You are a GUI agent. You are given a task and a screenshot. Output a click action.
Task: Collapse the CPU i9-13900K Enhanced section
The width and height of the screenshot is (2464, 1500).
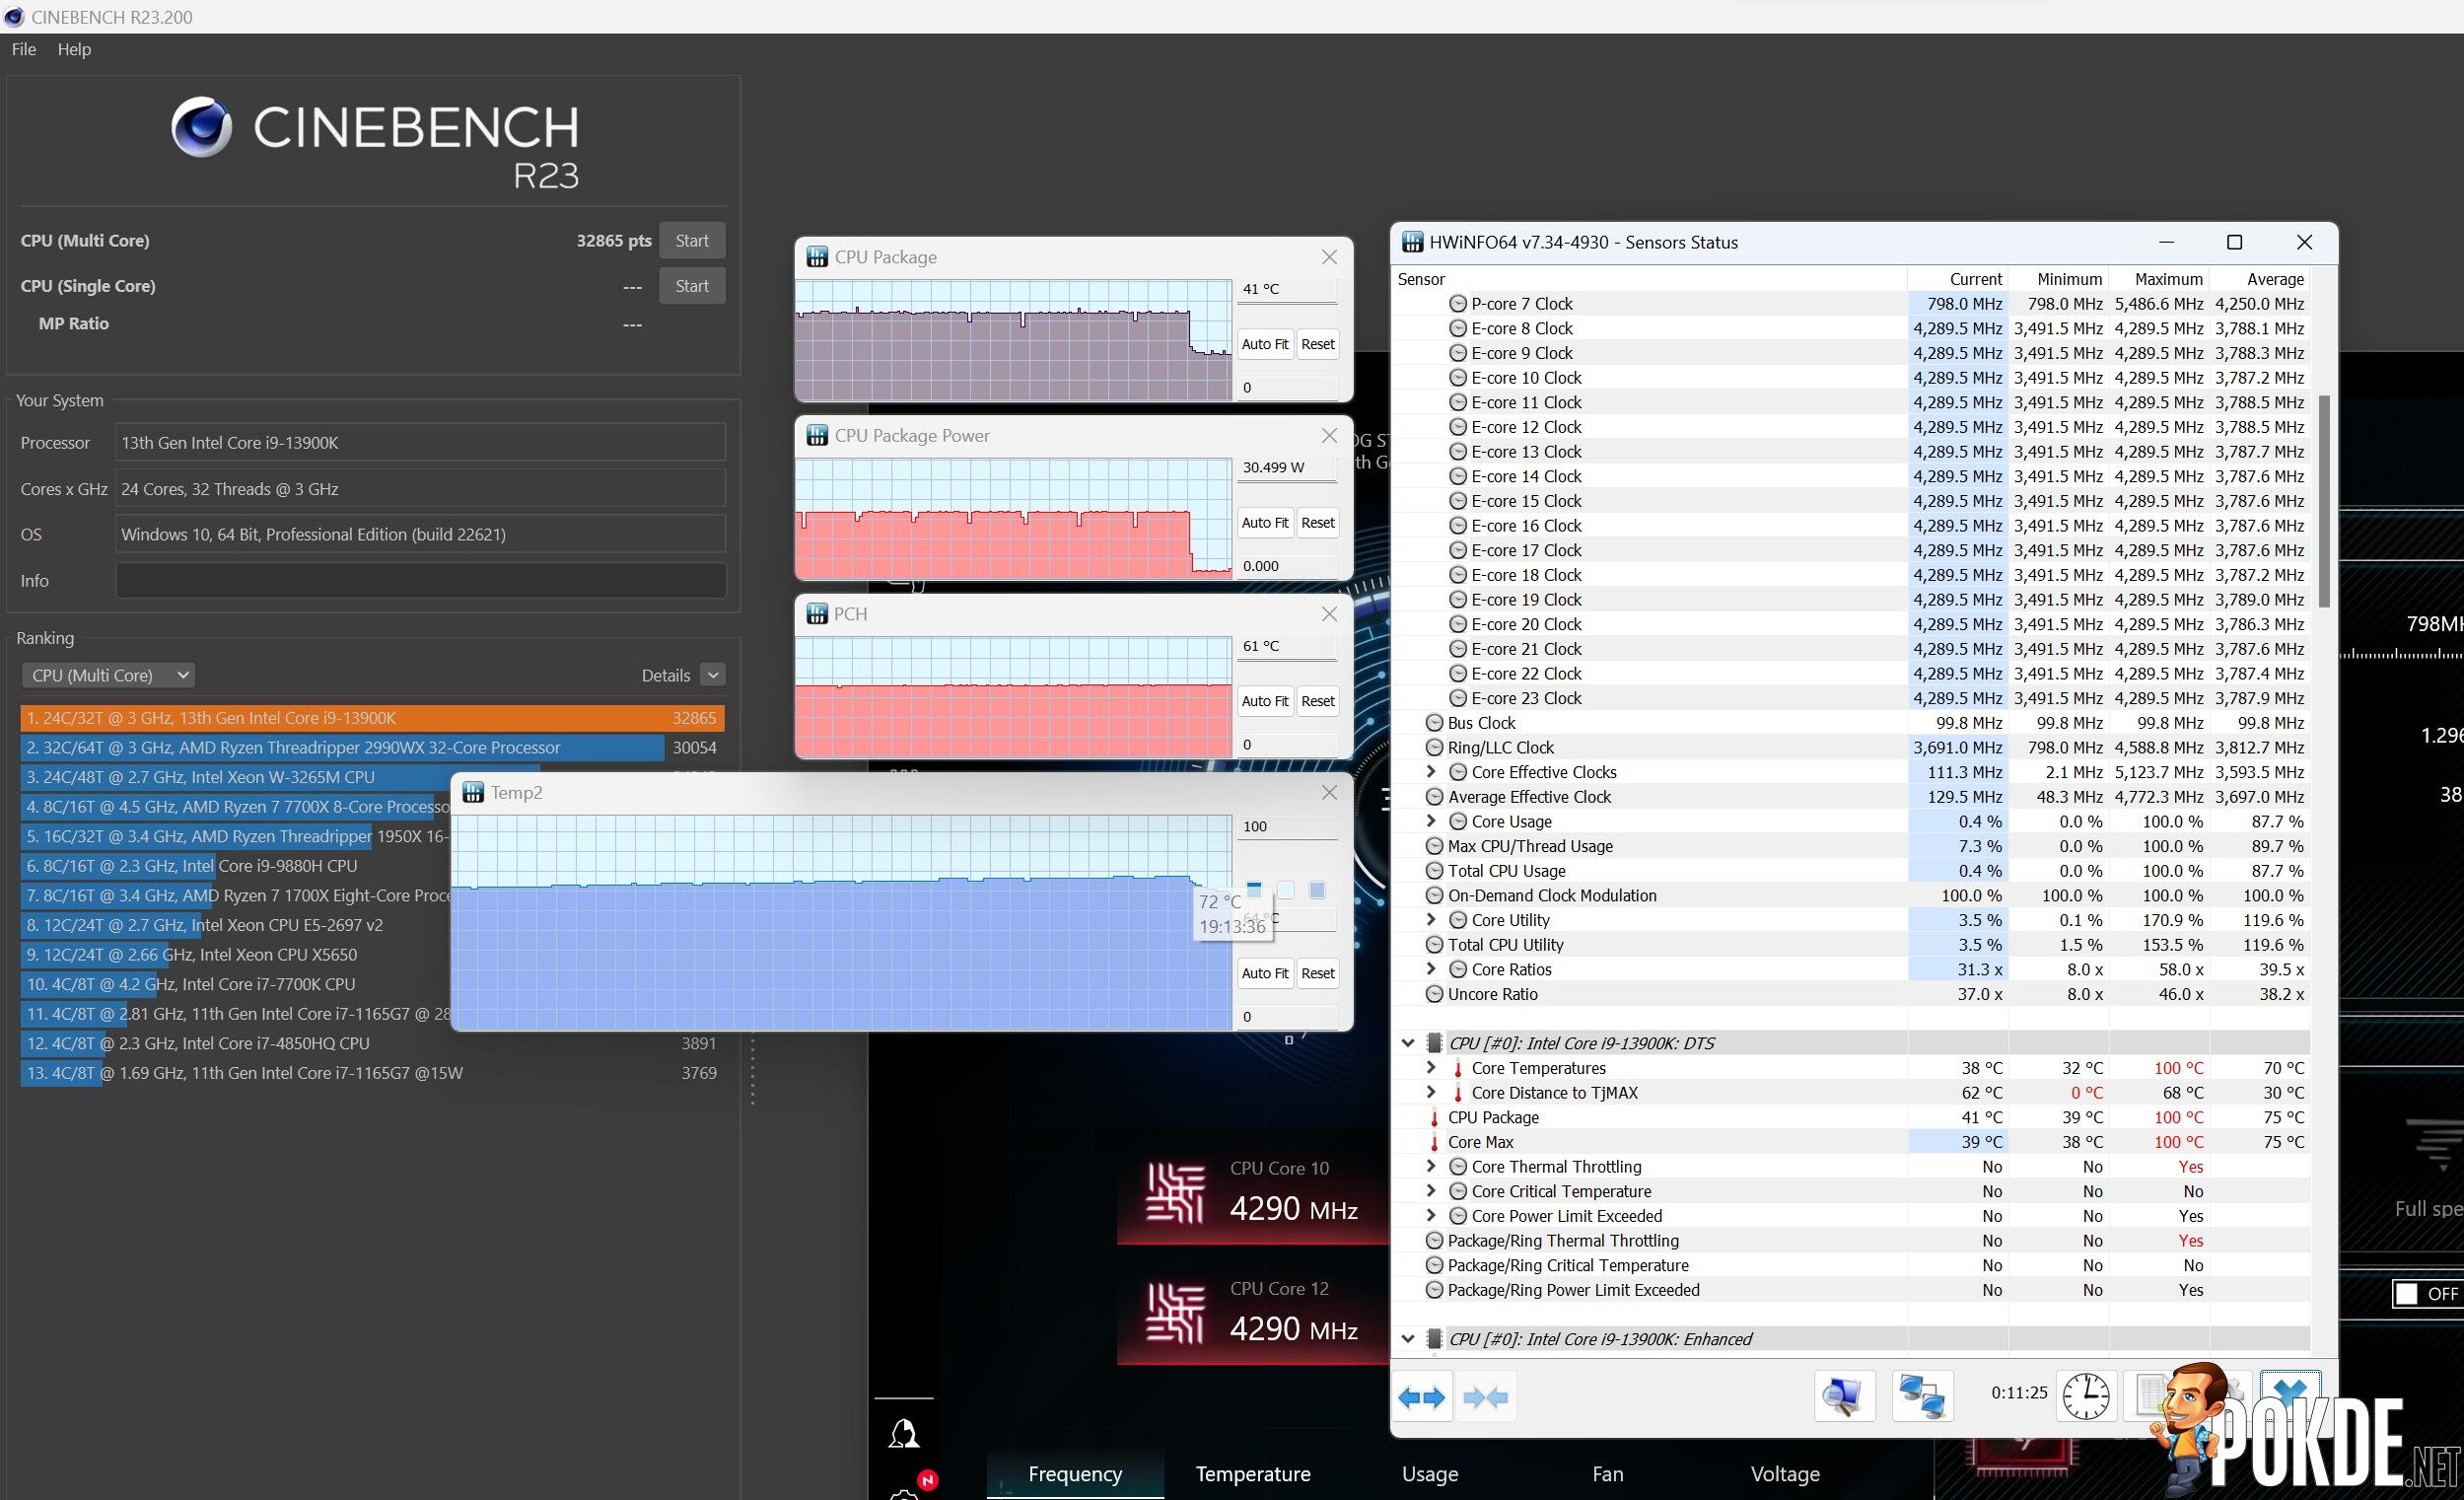tap(1408, 1339)
